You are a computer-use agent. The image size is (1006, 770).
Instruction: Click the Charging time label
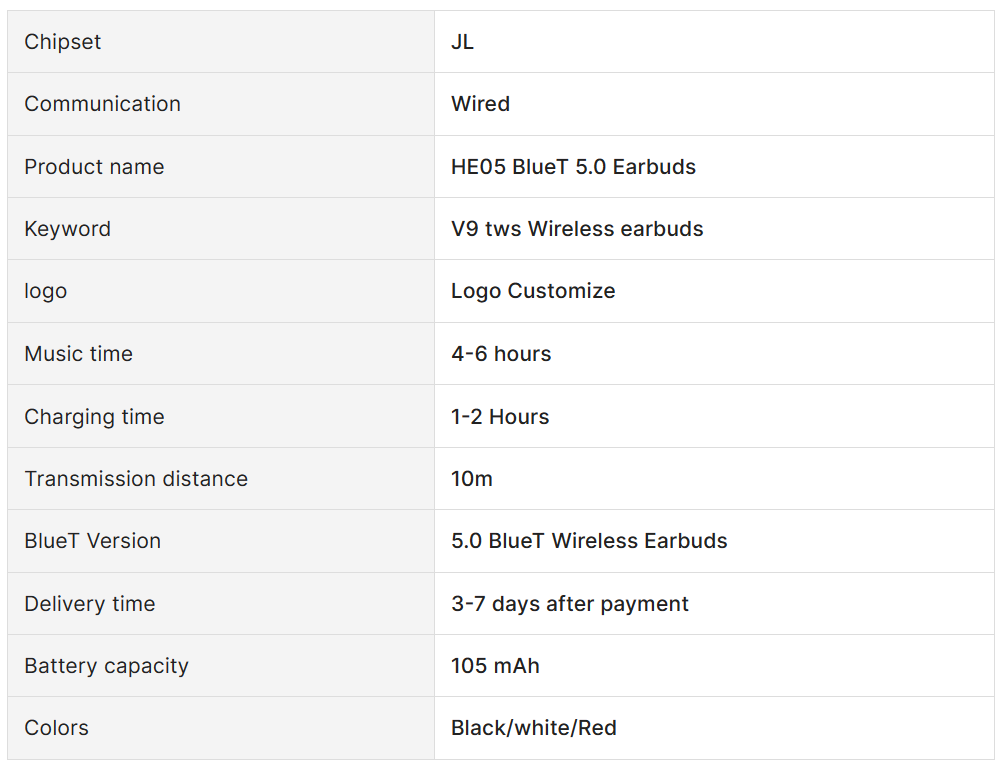coord(94,417)
